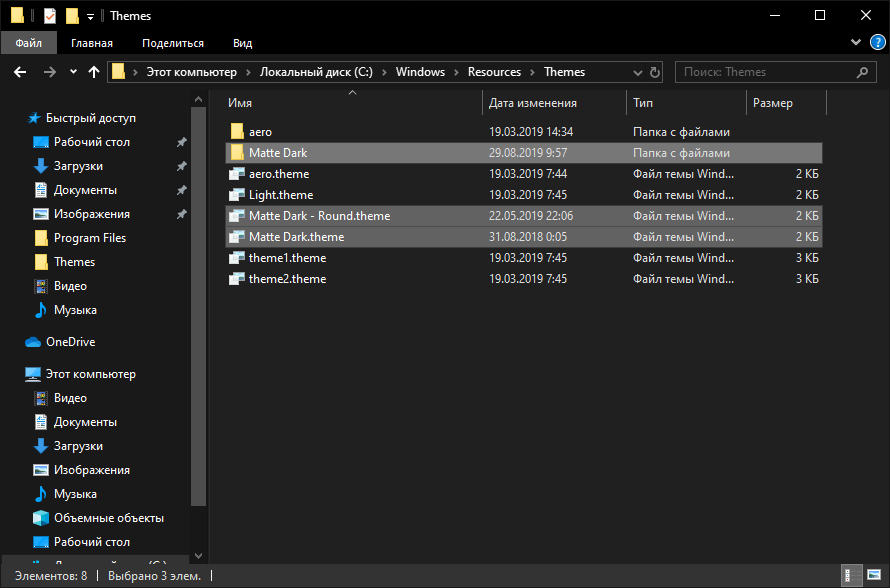Select theme1.theme file icon

click(237, 258)
